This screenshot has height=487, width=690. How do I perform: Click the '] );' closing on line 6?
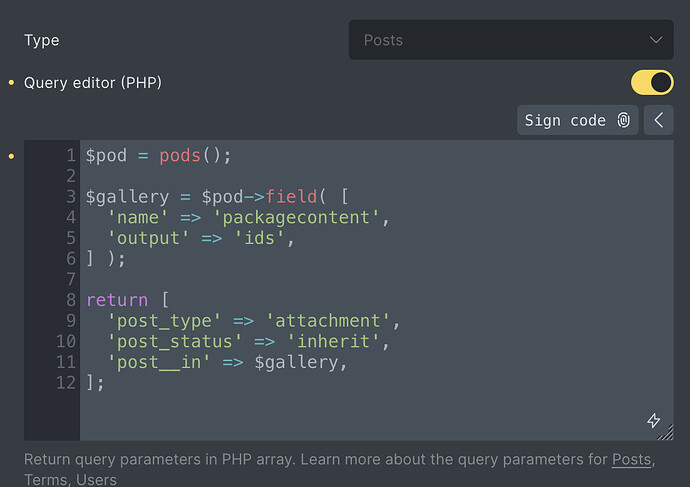(106, 259)
